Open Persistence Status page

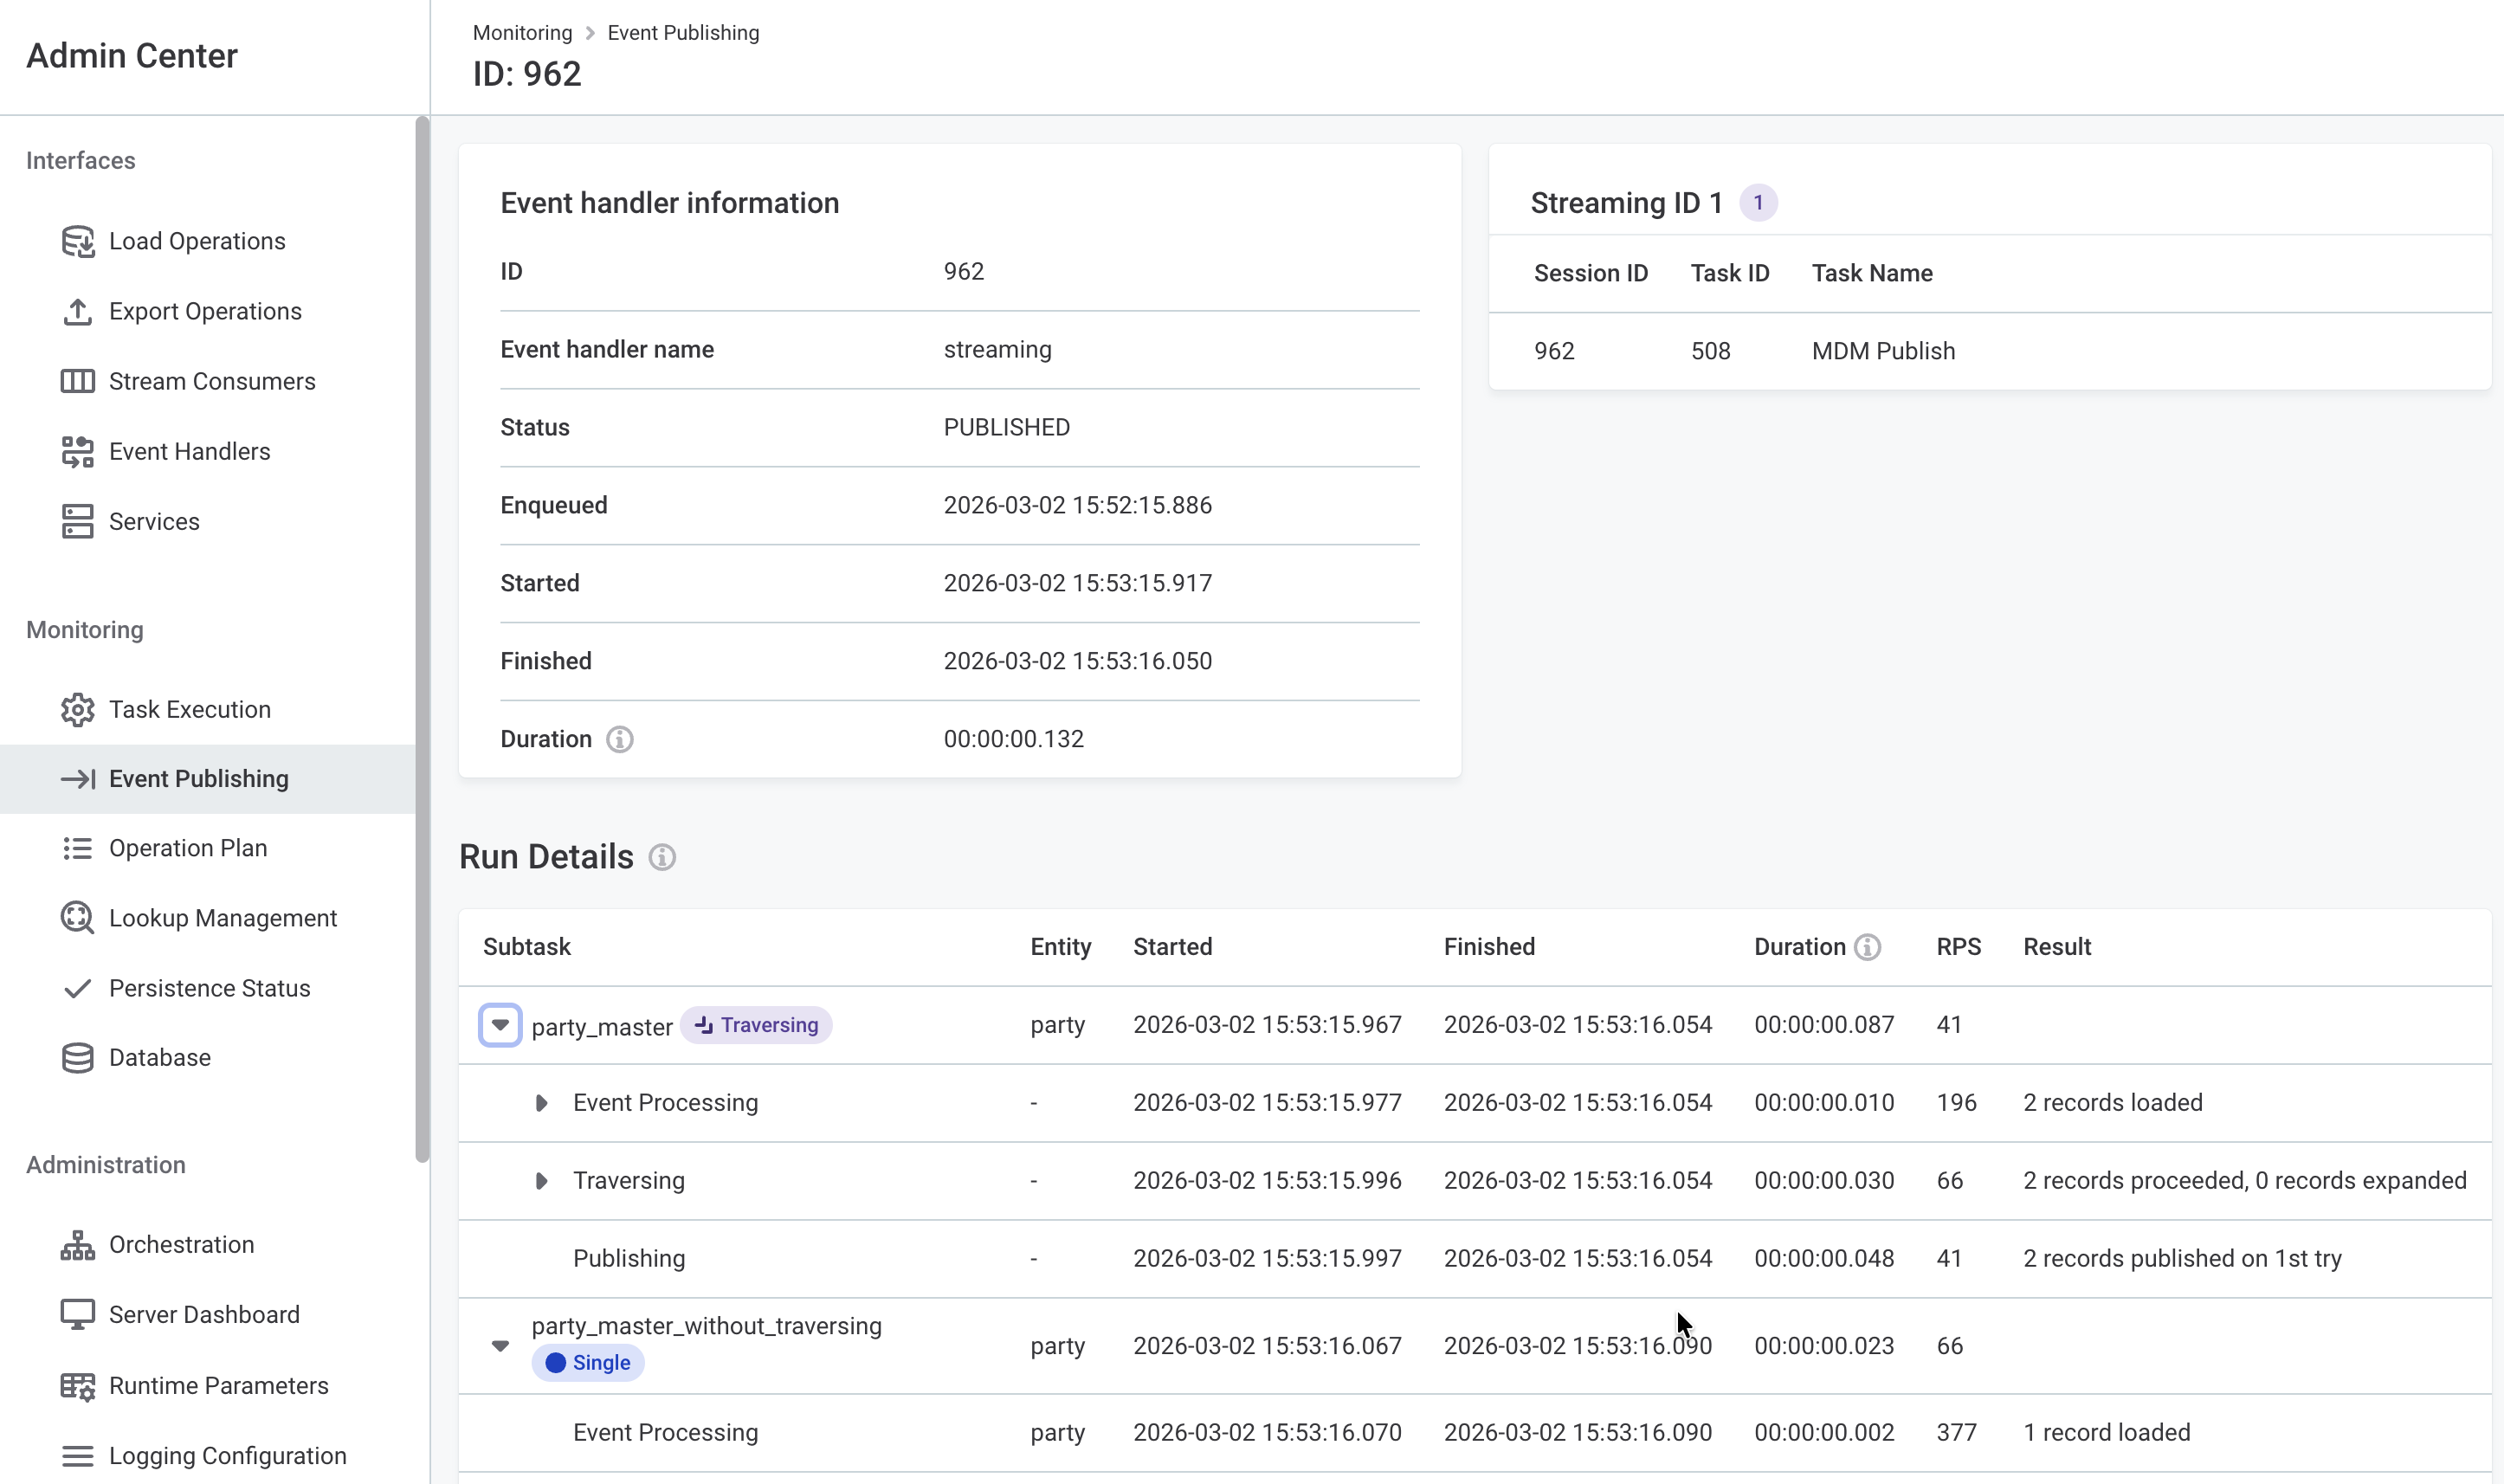click(209, 988)
